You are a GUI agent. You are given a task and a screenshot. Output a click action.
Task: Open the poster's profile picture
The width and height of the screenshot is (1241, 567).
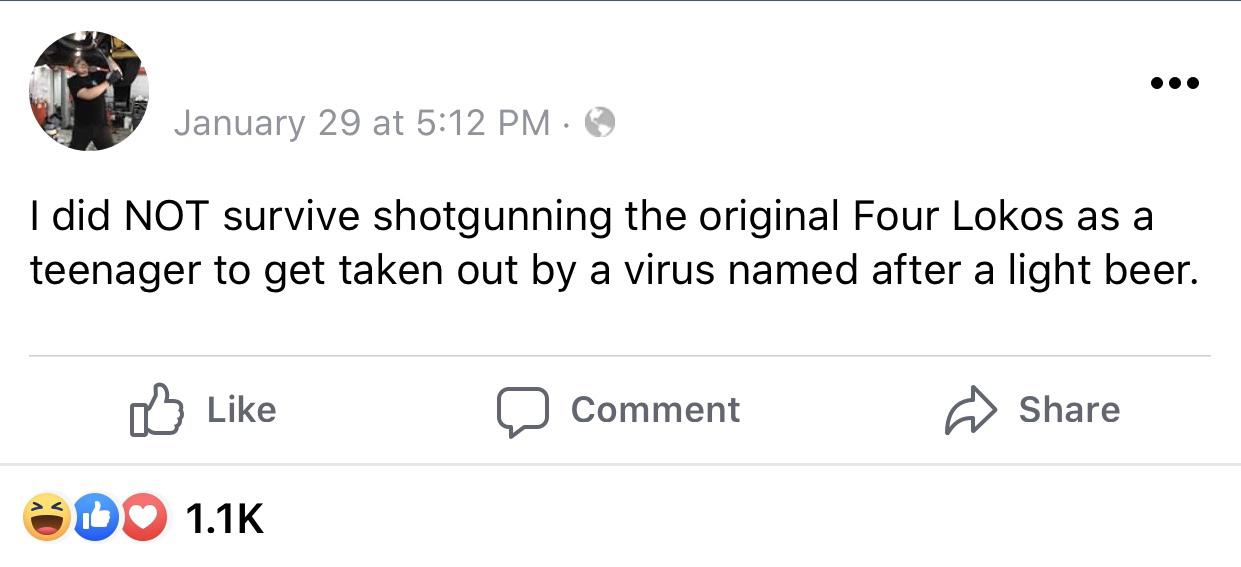(89, 90)
